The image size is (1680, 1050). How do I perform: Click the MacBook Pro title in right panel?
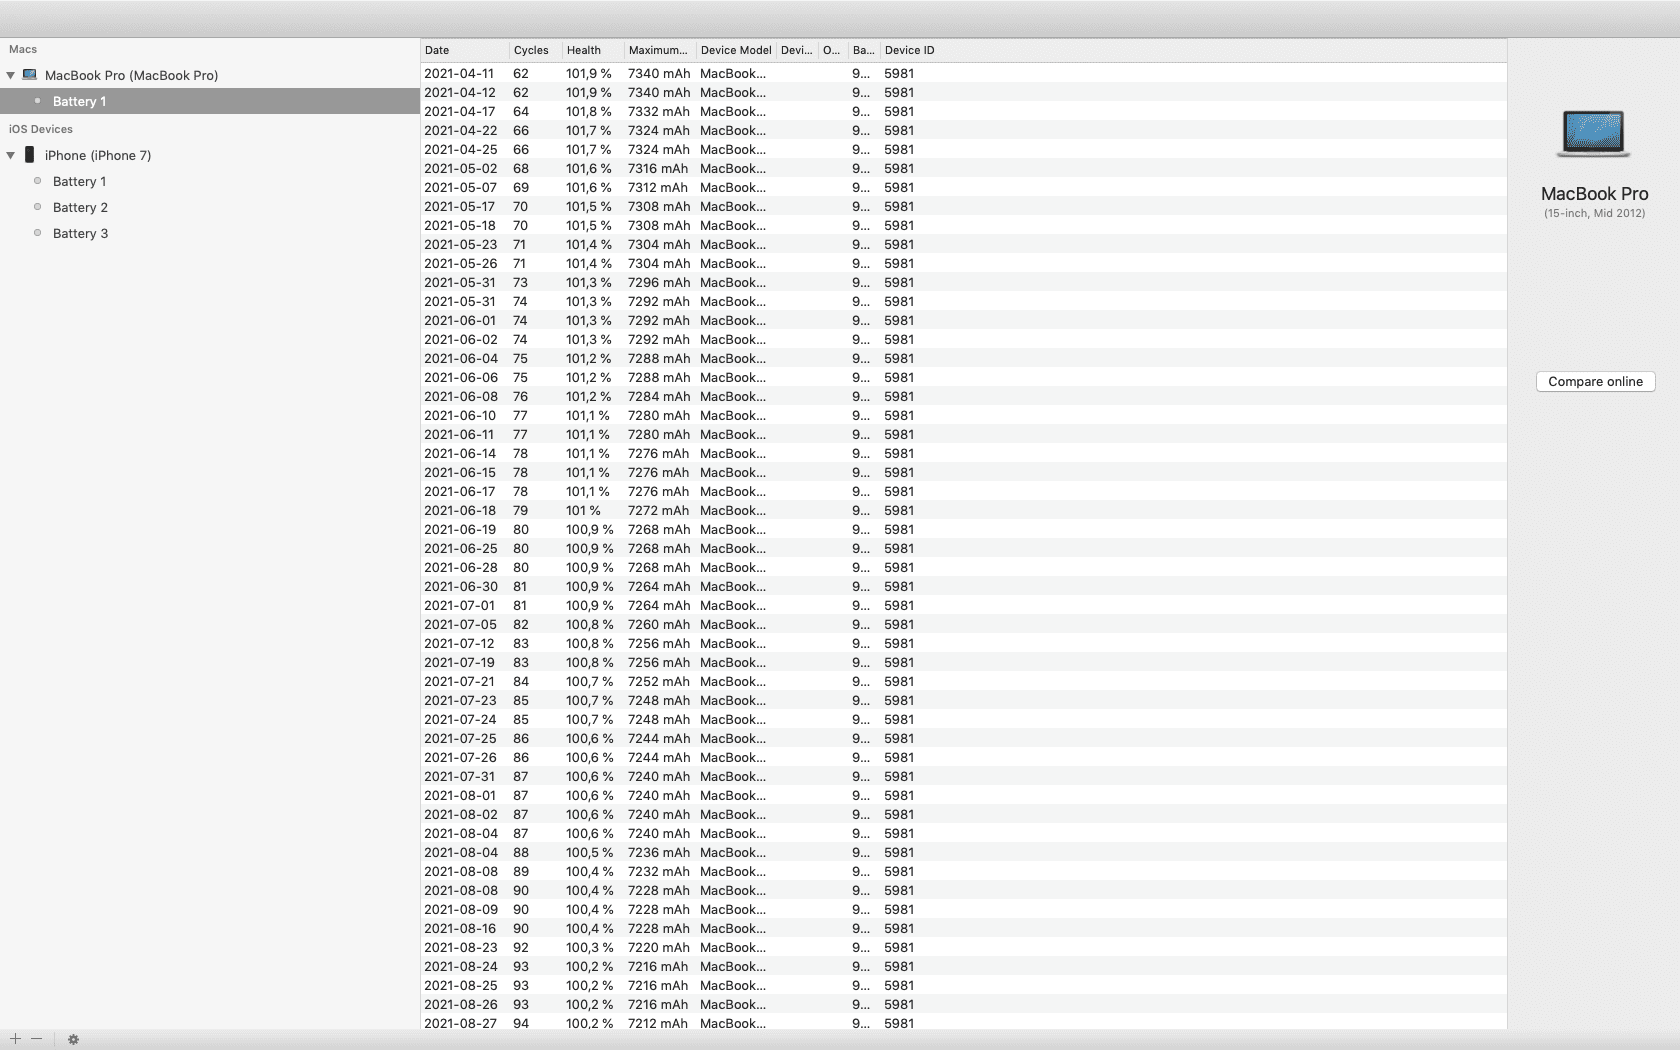click(1594, 194)
